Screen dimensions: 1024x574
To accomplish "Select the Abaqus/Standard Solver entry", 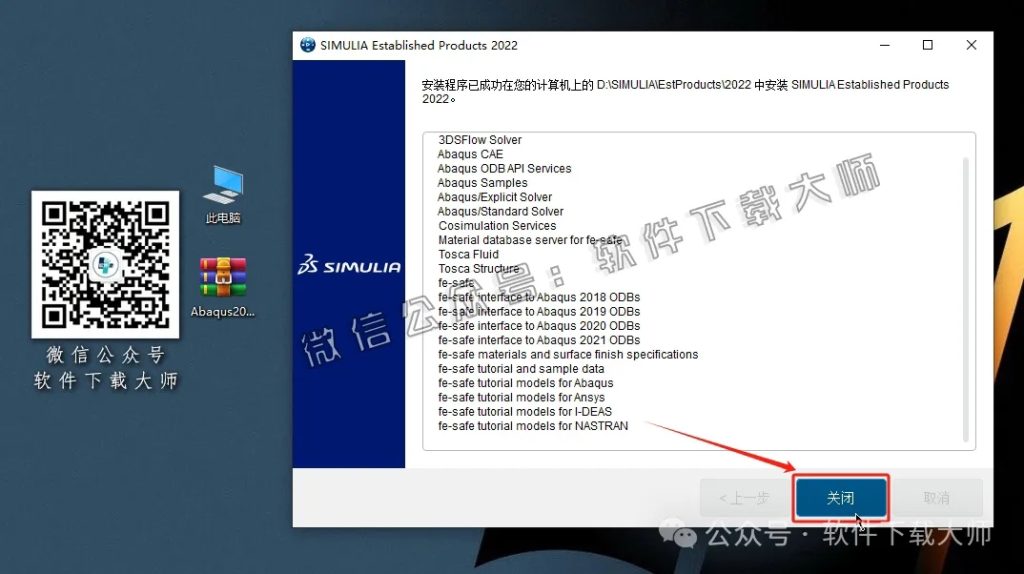I will (x=500, y=212).
